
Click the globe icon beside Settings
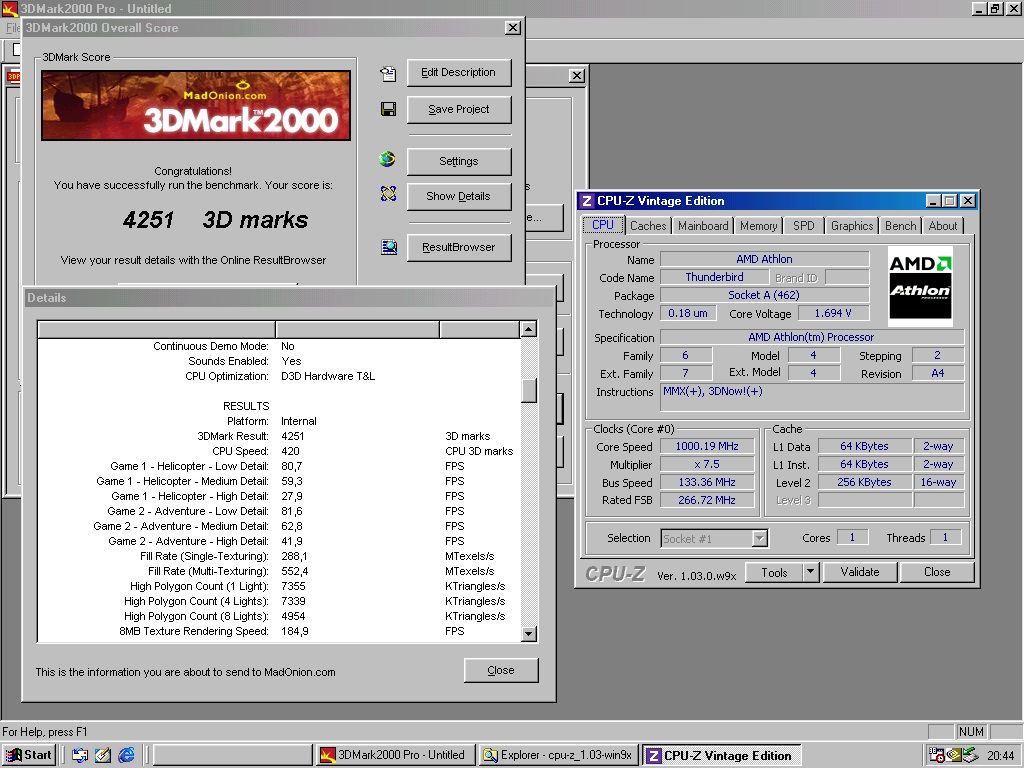click(388, 159)
